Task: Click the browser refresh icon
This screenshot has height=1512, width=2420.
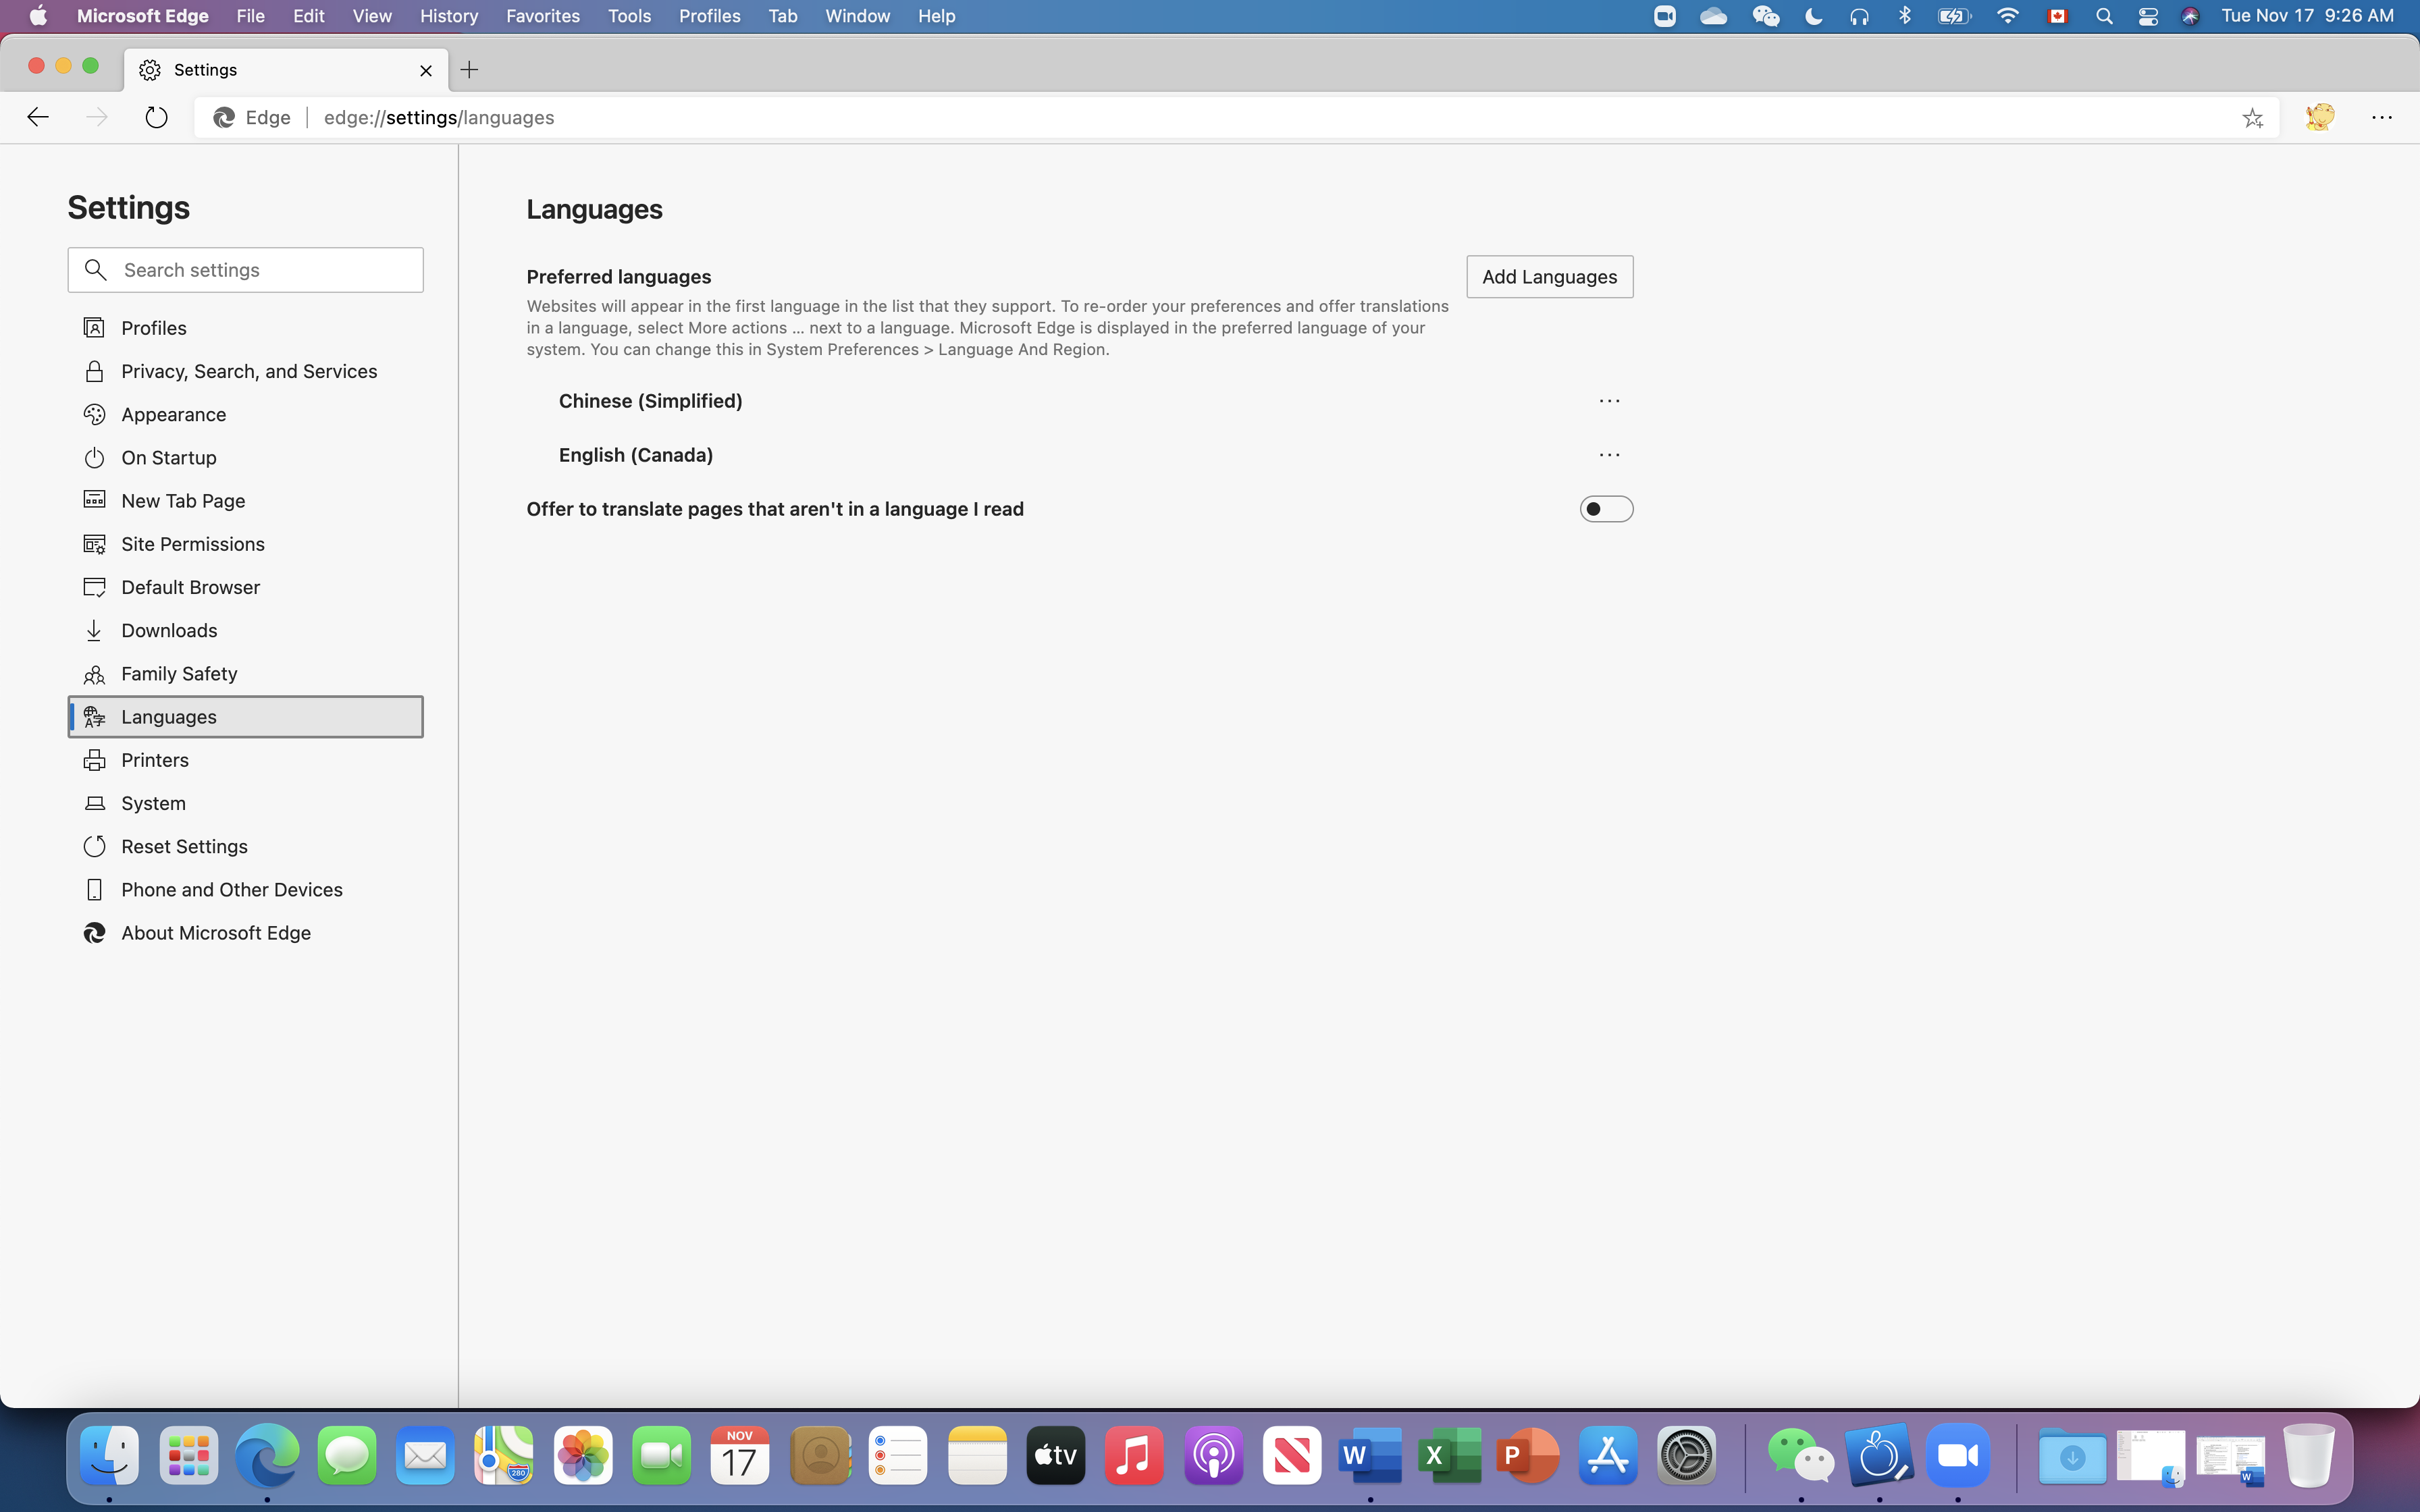Action: [x=156, y=118]
